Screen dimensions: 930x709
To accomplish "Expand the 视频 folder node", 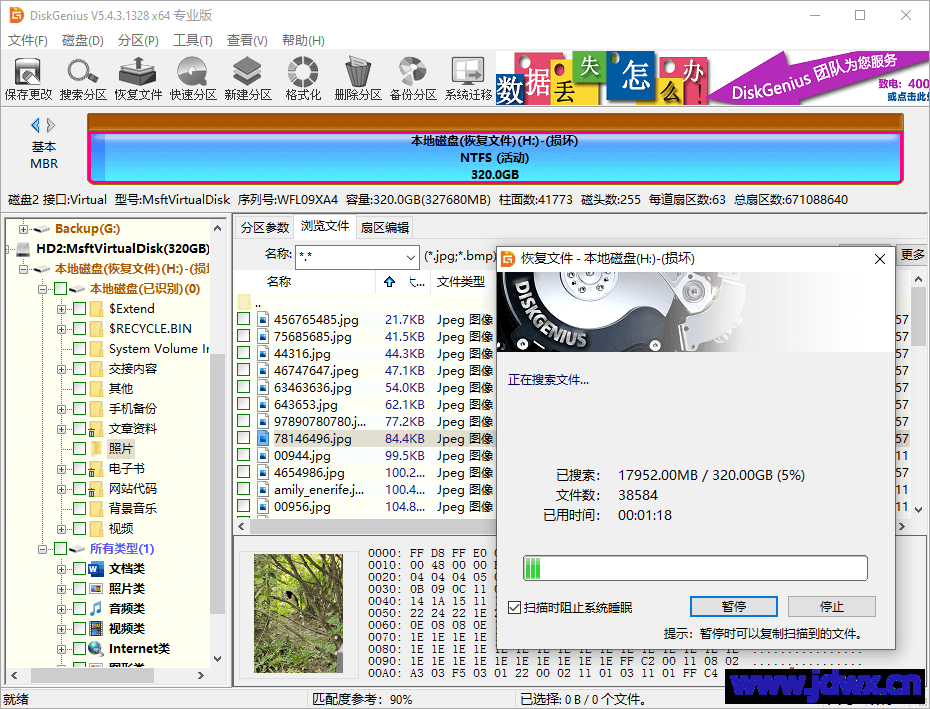I will (61, 529).
